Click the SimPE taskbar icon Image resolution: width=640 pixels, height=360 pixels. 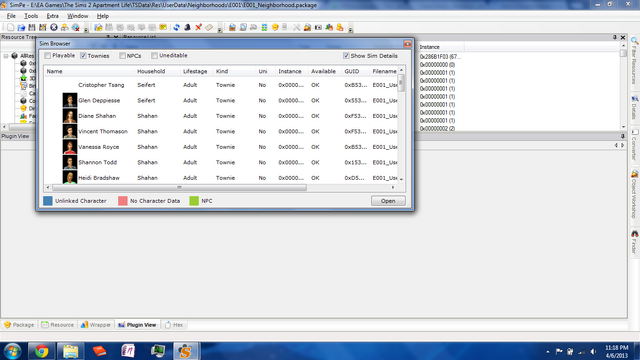click(x=186, y=351)
